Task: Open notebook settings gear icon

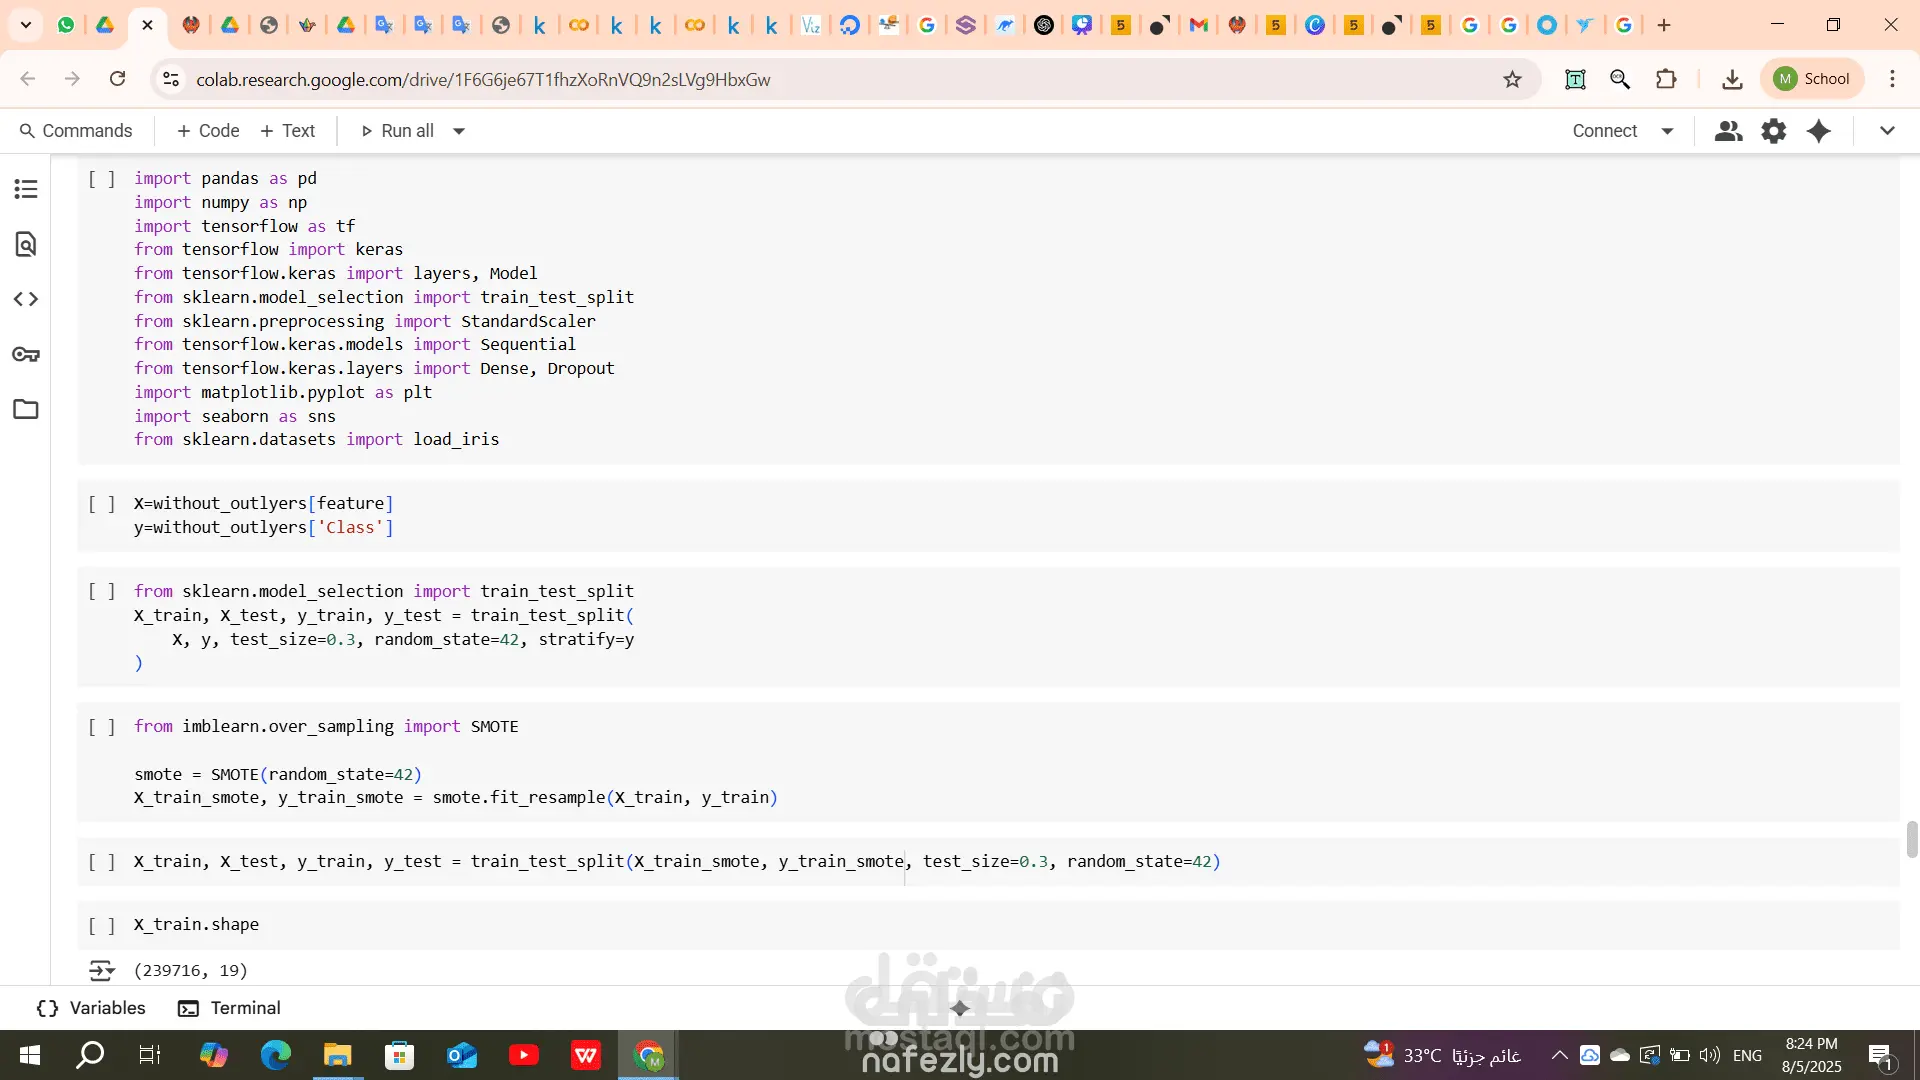Action: coord(1773,131)
